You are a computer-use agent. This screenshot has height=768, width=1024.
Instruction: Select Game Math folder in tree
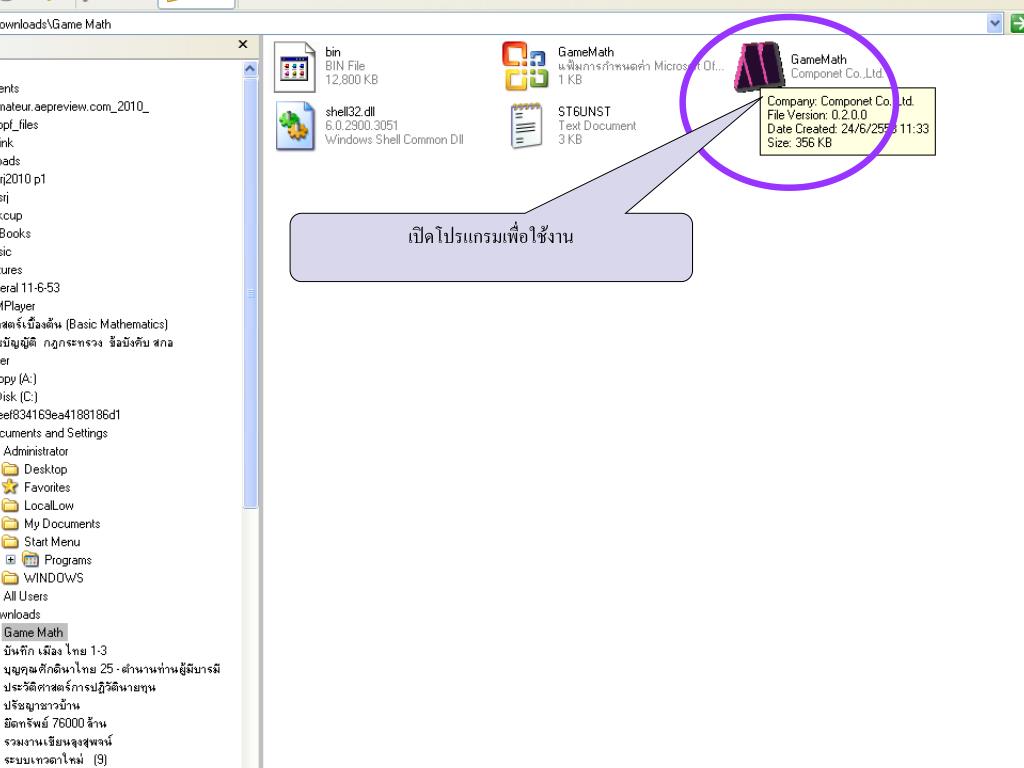[33, 632]
